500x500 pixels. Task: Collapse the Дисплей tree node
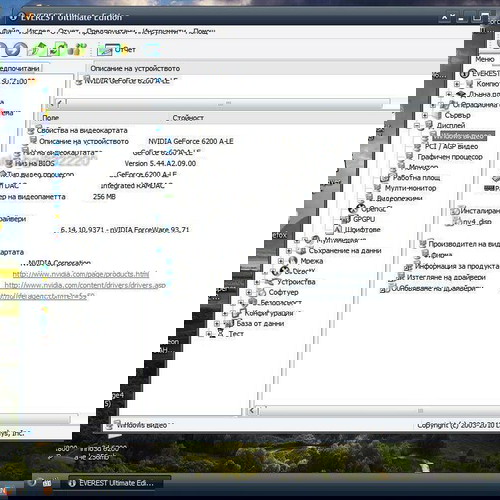[417, 126]
